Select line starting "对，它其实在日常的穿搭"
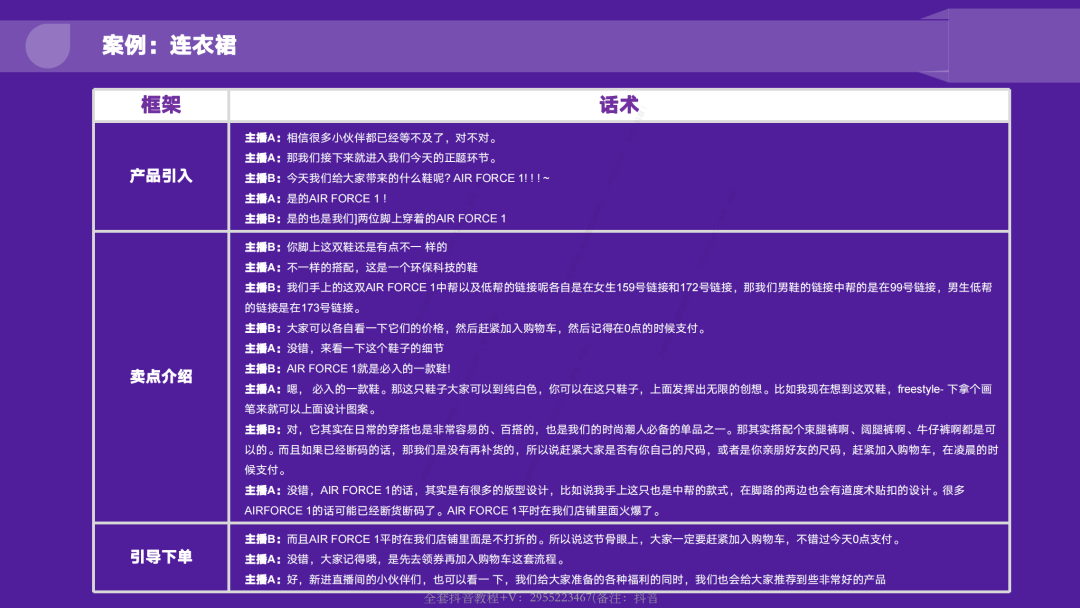 [620, 430]
